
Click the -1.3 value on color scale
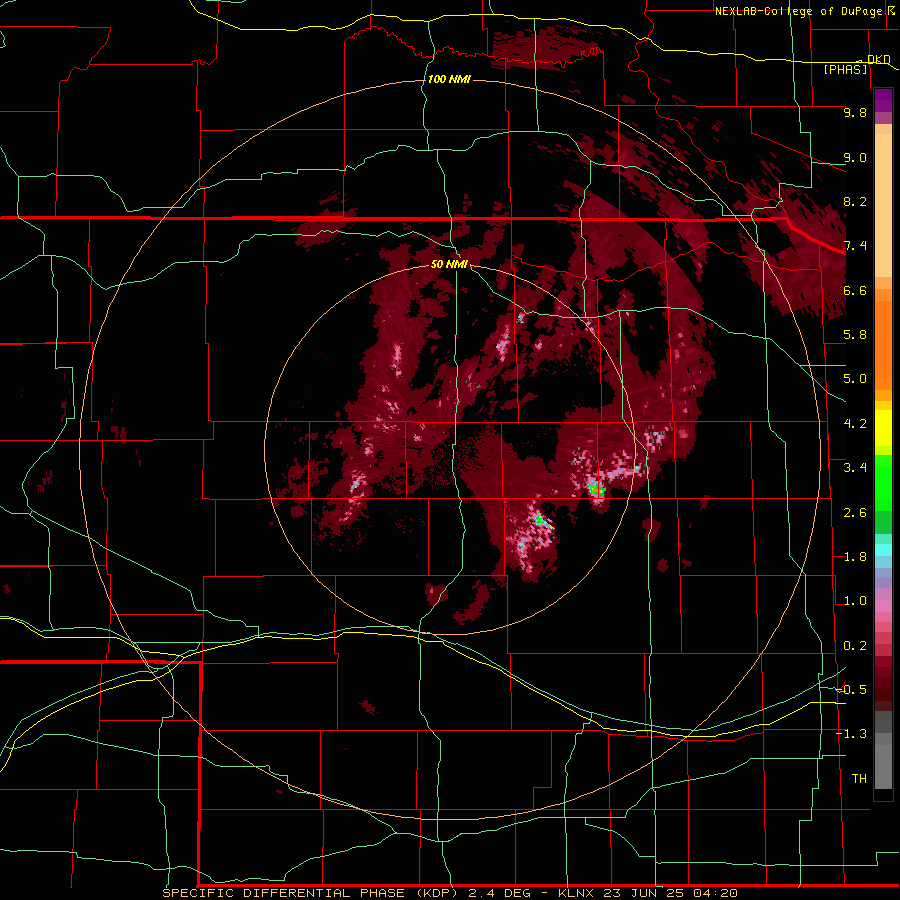(x=851, y=734)
